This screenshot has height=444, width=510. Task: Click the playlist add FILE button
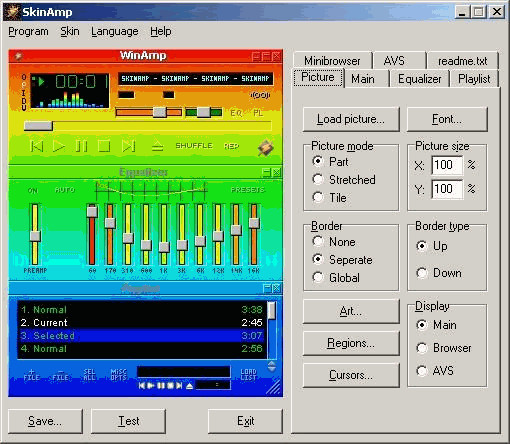pos(32,375)
